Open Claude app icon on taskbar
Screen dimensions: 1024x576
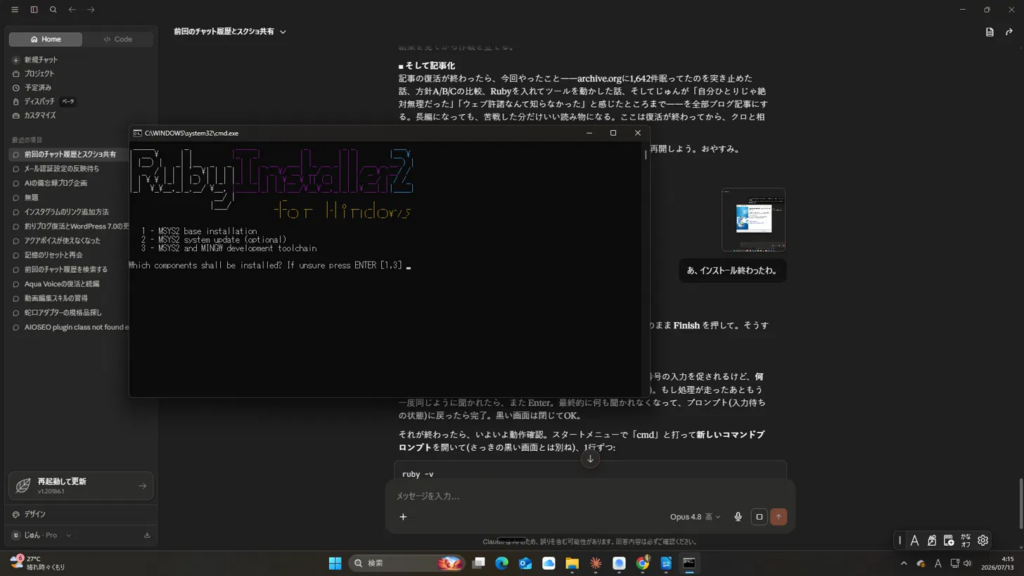(x=596, y=563)
